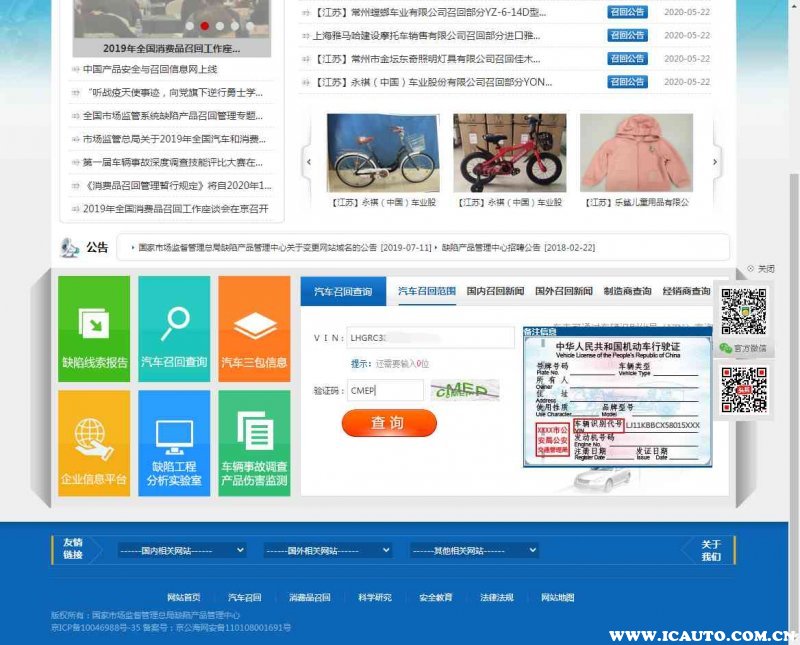Expand the 国外相关网站 dropdown
The width and height of the screenshot is (800, 645).
click(x=327, y=550)
